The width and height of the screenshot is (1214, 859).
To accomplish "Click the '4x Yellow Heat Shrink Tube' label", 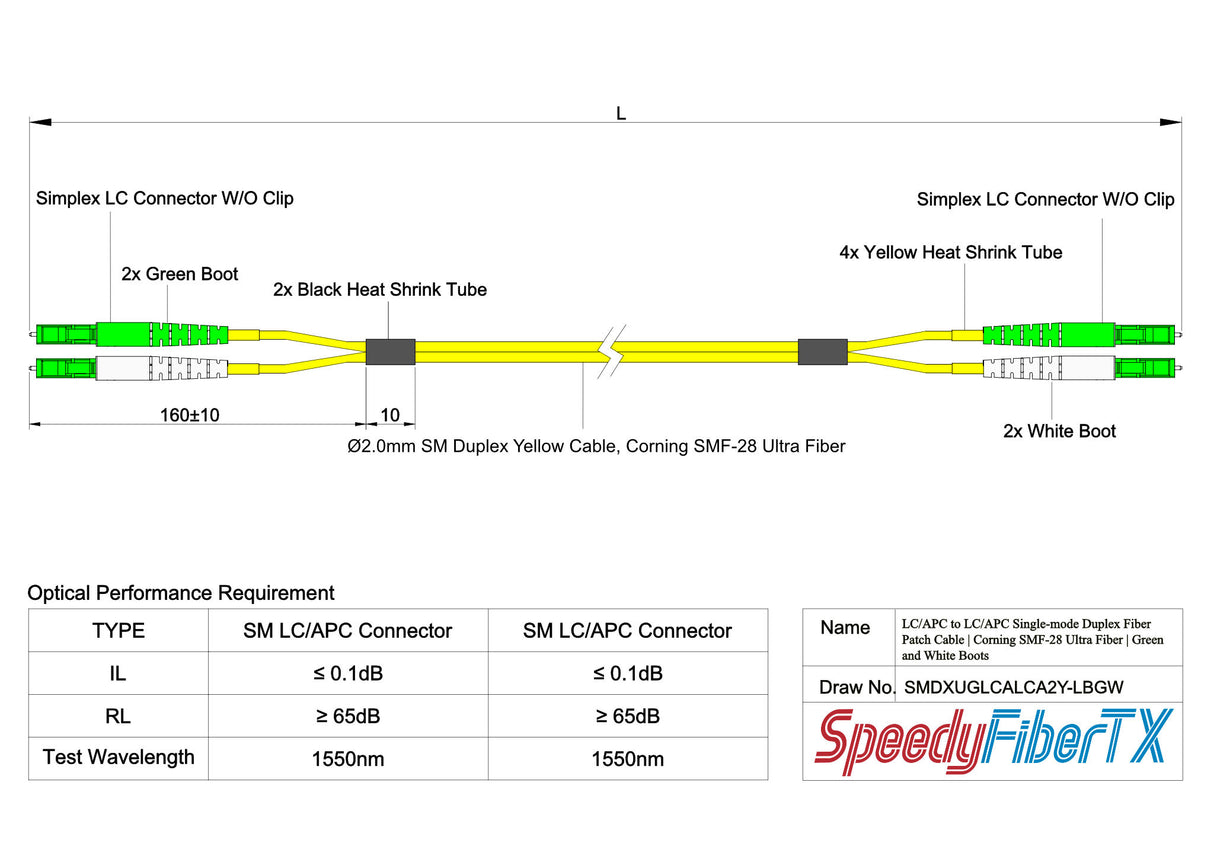I will tap(950, 252).
